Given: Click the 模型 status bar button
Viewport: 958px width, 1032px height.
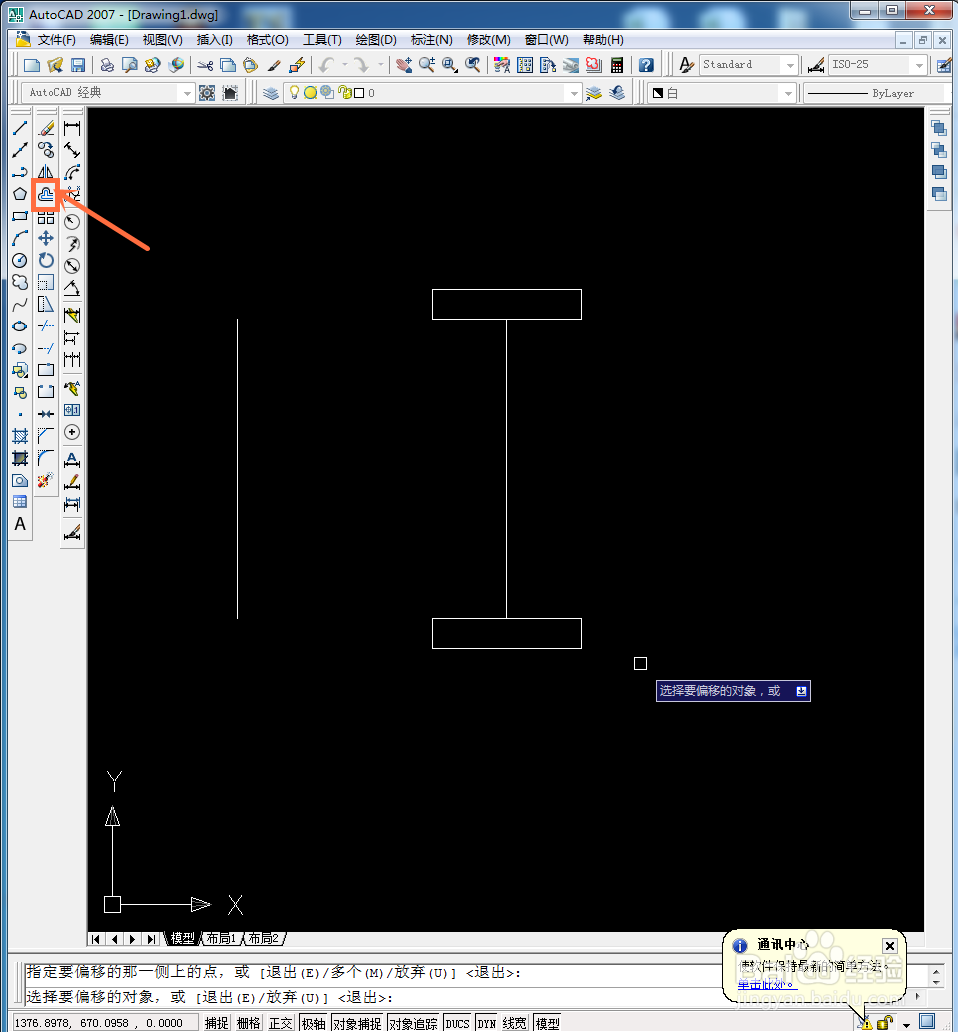Looking at the screenshot, I should coord(547,1023).
